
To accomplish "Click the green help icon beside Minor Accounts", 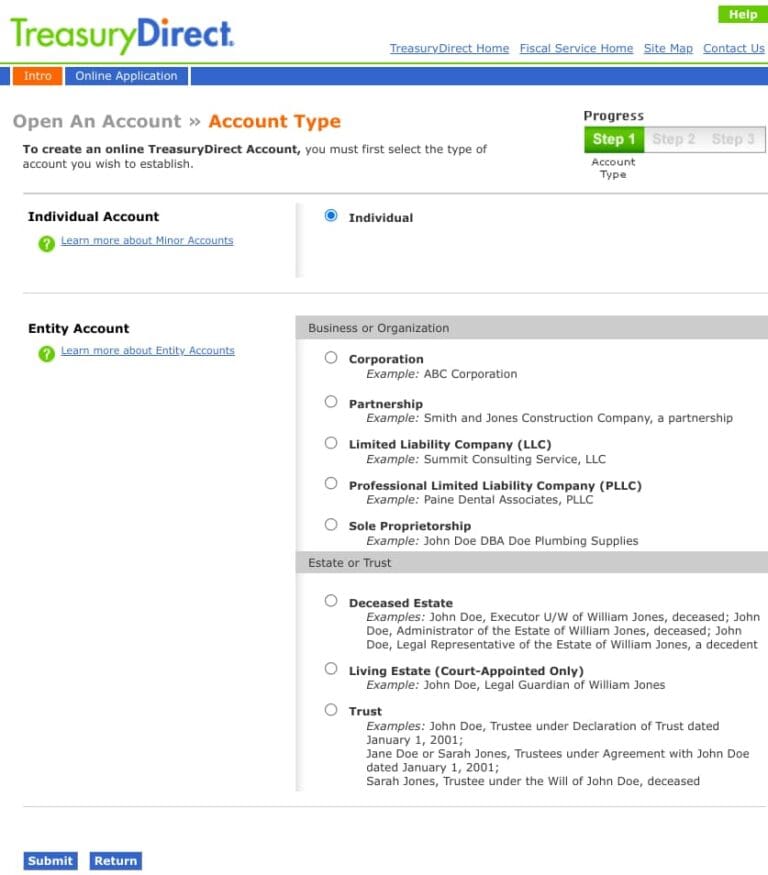I will (46, 243).
